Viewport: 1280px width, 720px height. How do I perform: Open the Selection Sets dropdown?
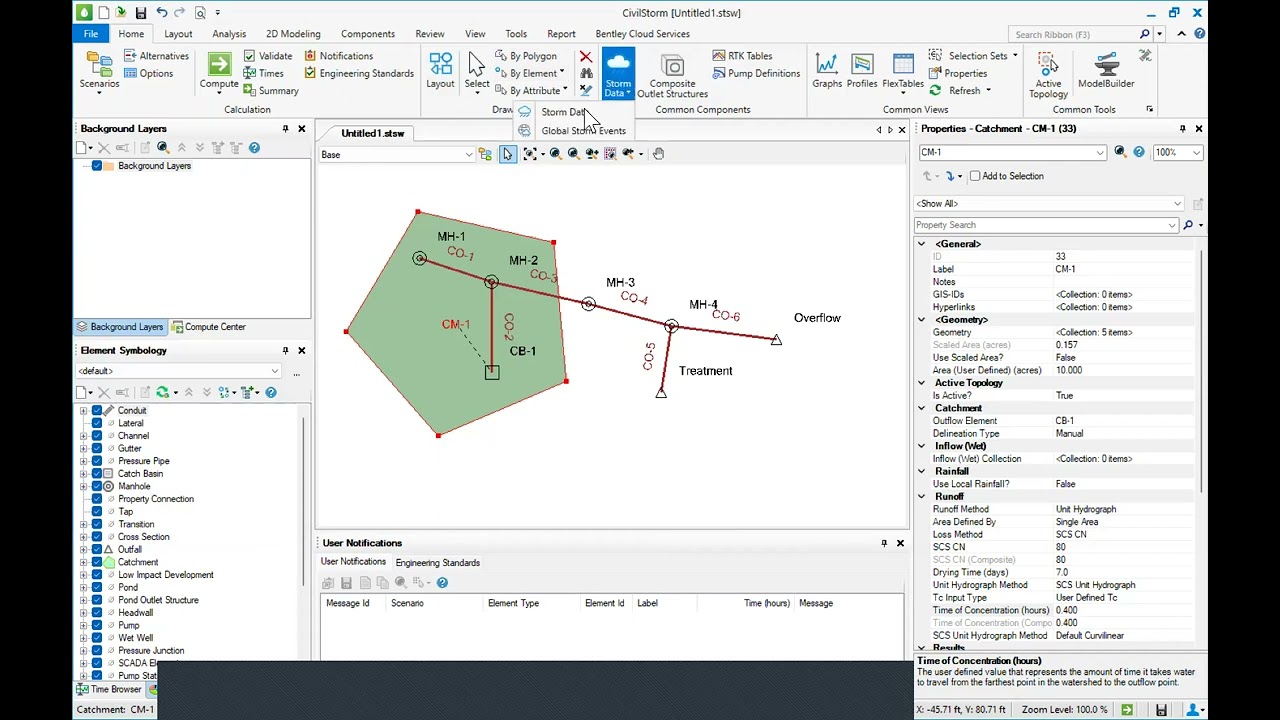(x=973, y=56)
